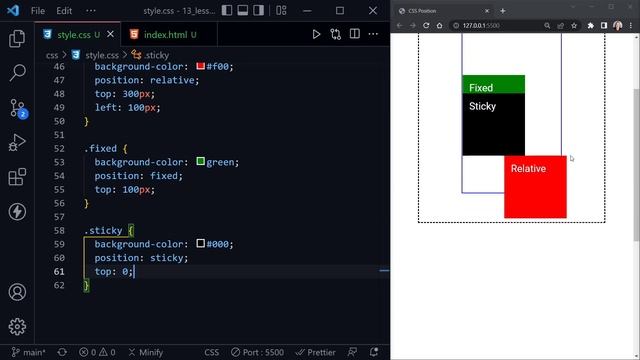Open the Customize Layout icon
640x360 pixels.
[x=281, y=10]
